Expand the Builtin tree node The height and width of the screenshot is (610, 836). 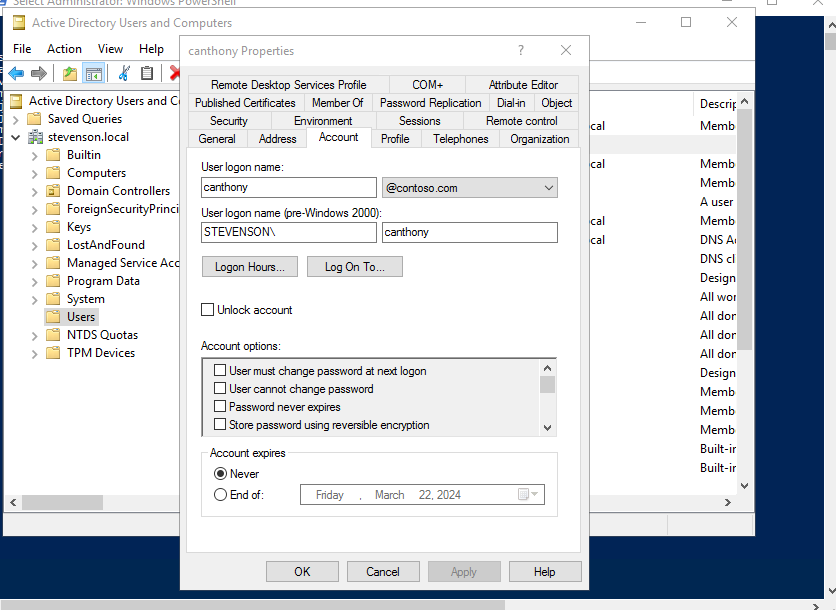(35, 155)
